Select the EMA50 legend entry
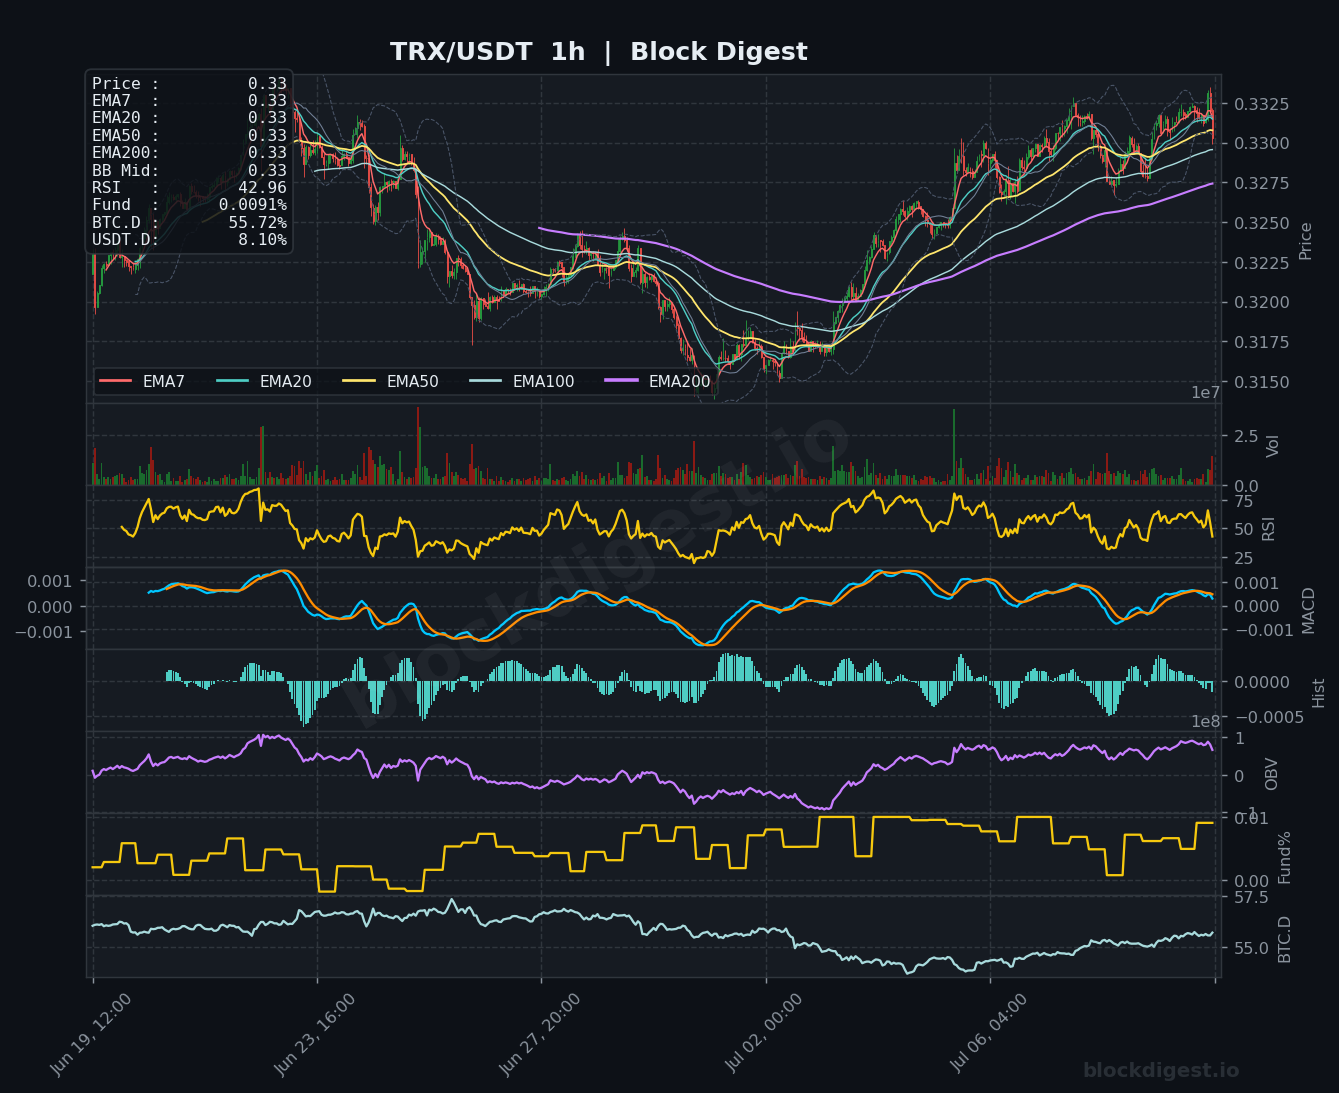 coord(390,381)
